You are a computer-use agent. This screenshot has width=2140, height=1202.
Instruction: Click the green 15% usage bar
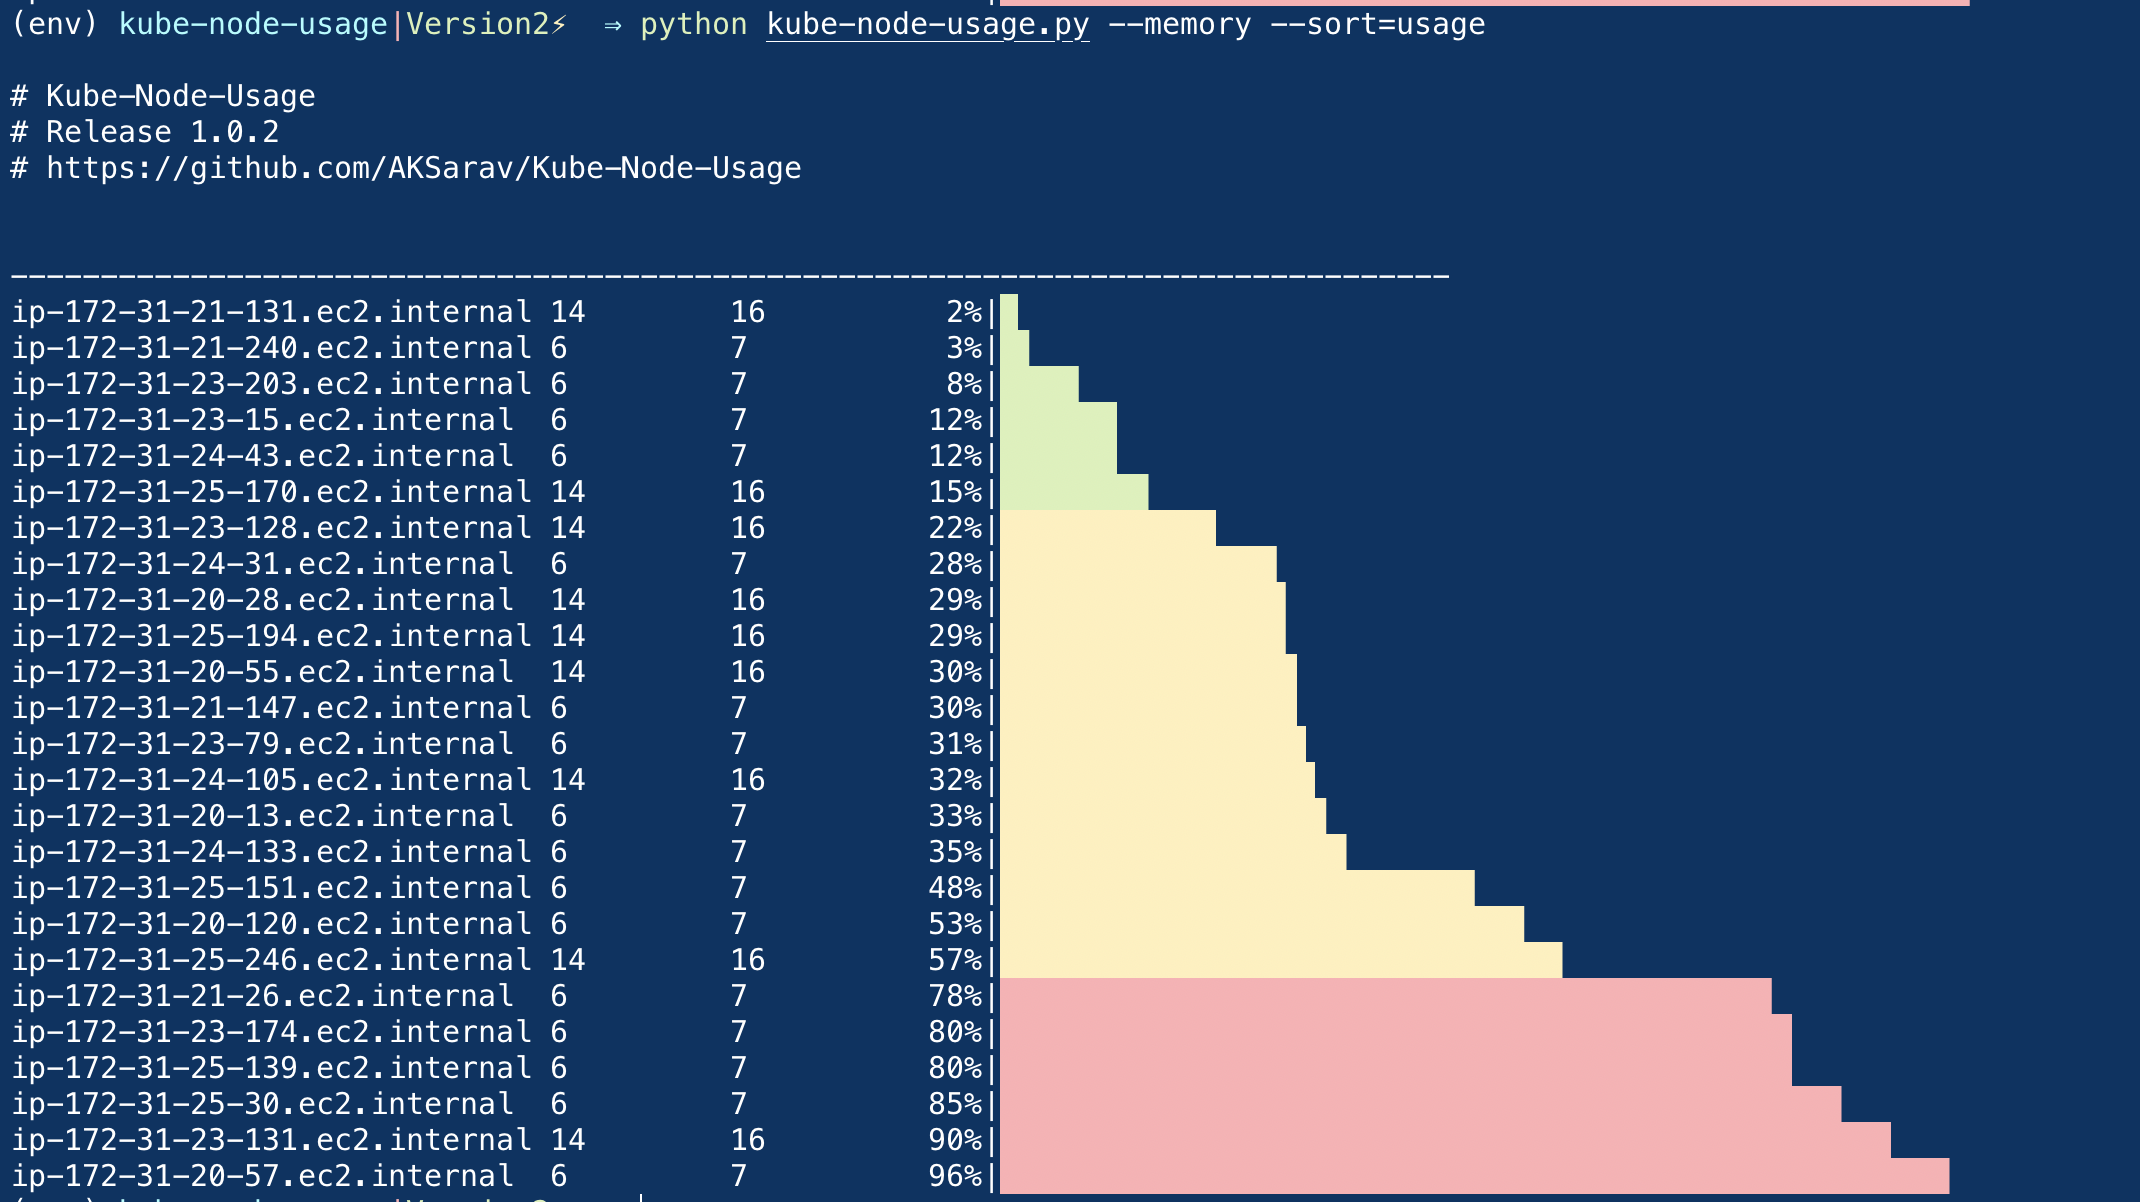[x=1073, y=492]
